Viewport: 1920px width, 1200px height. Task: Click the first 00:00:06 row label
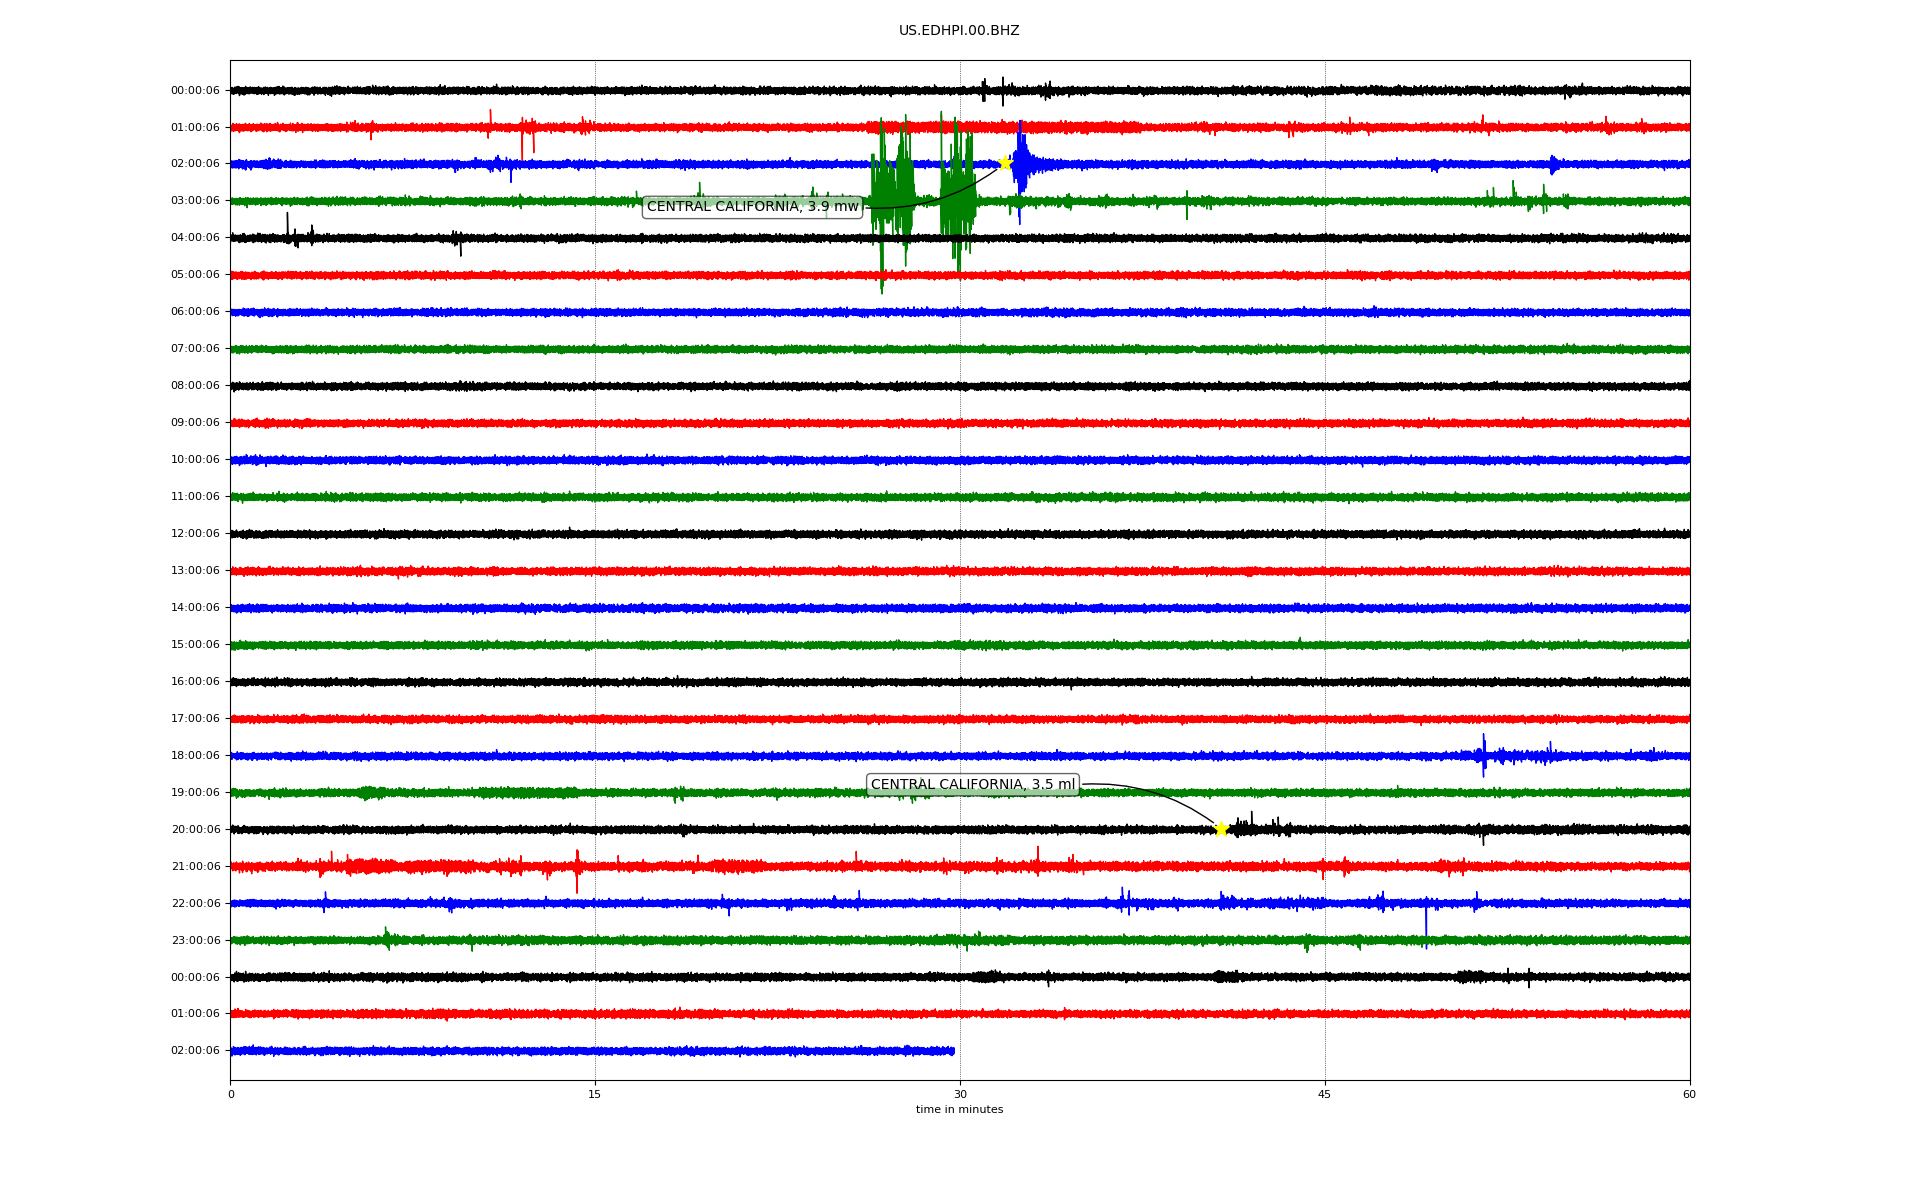(195, 91)
